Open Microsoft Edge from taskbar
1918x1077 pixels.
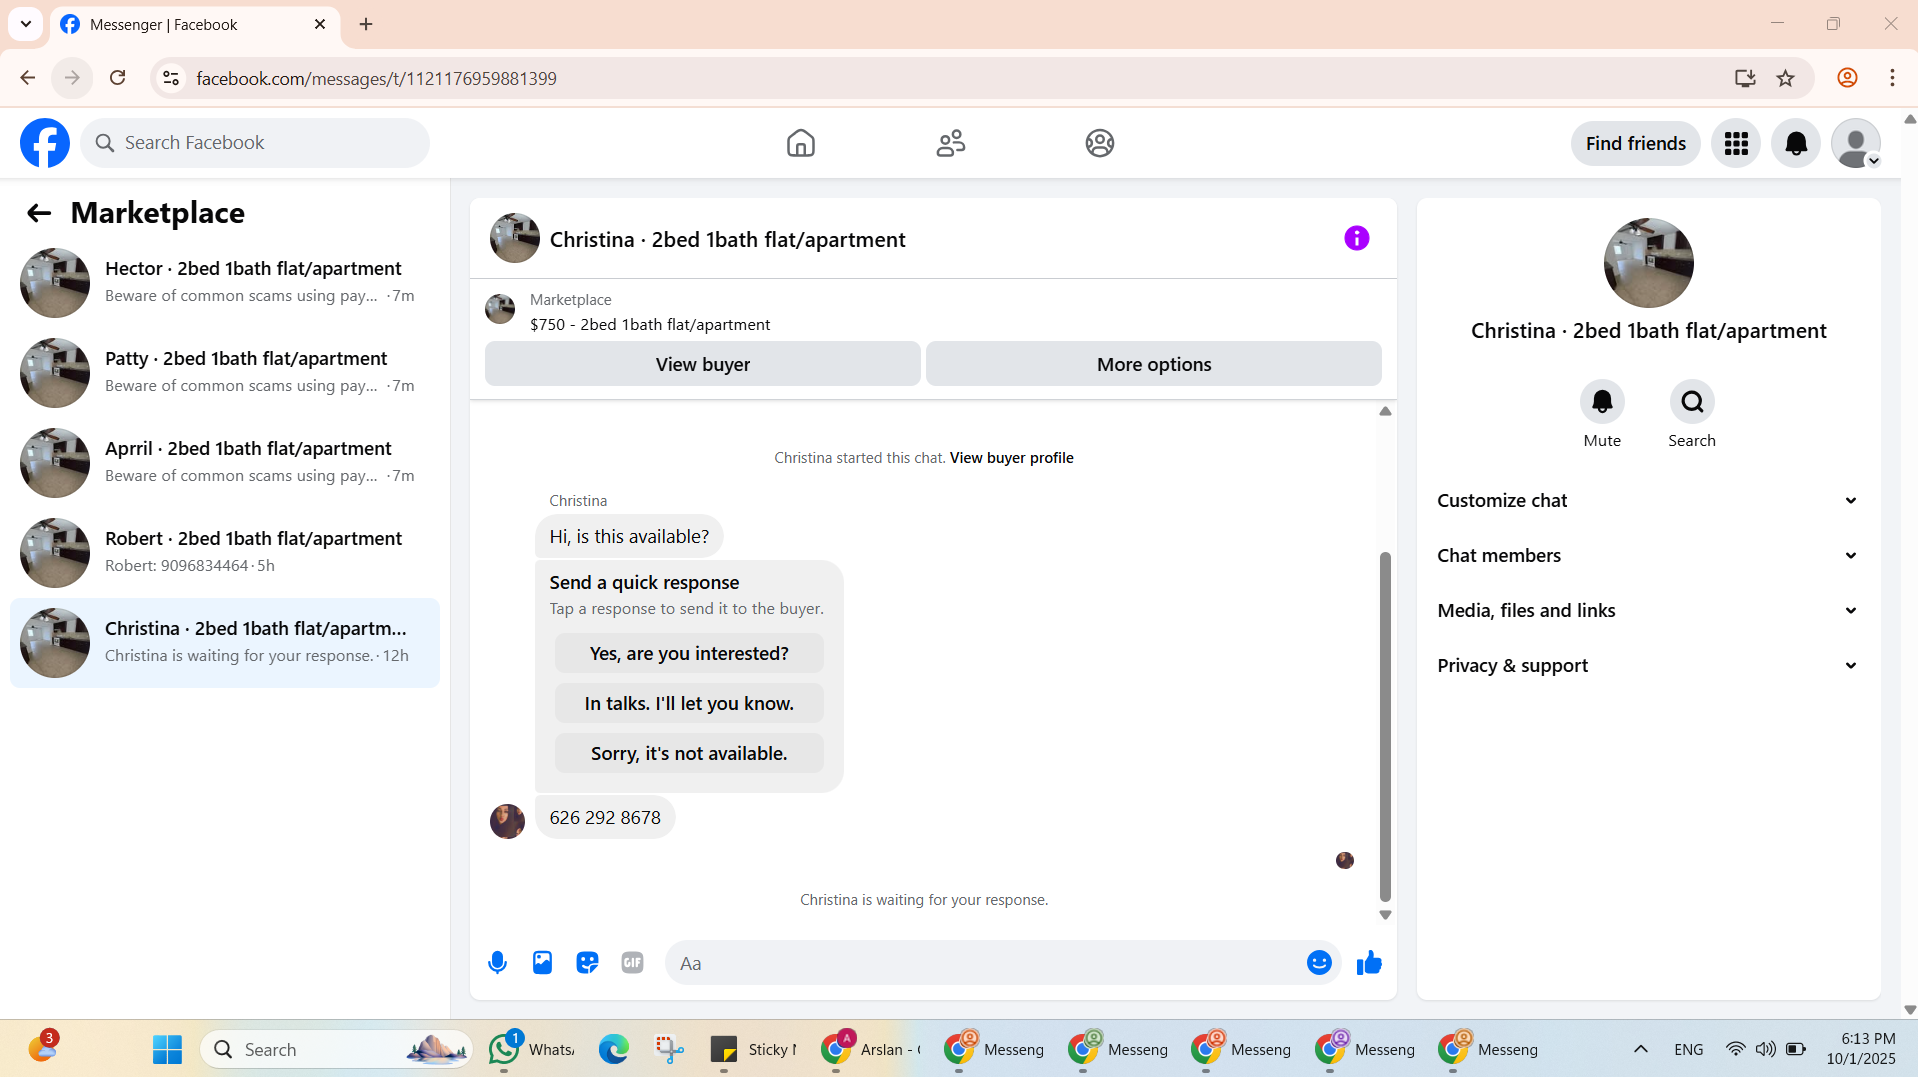coord(613,1049)
